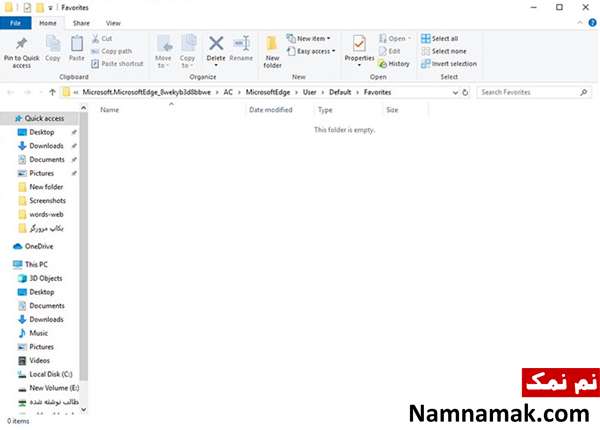The width and height of the screenshot is (600, 430).
Task: Click the Copy ribbon icon
Action: (x=53, y=44)
